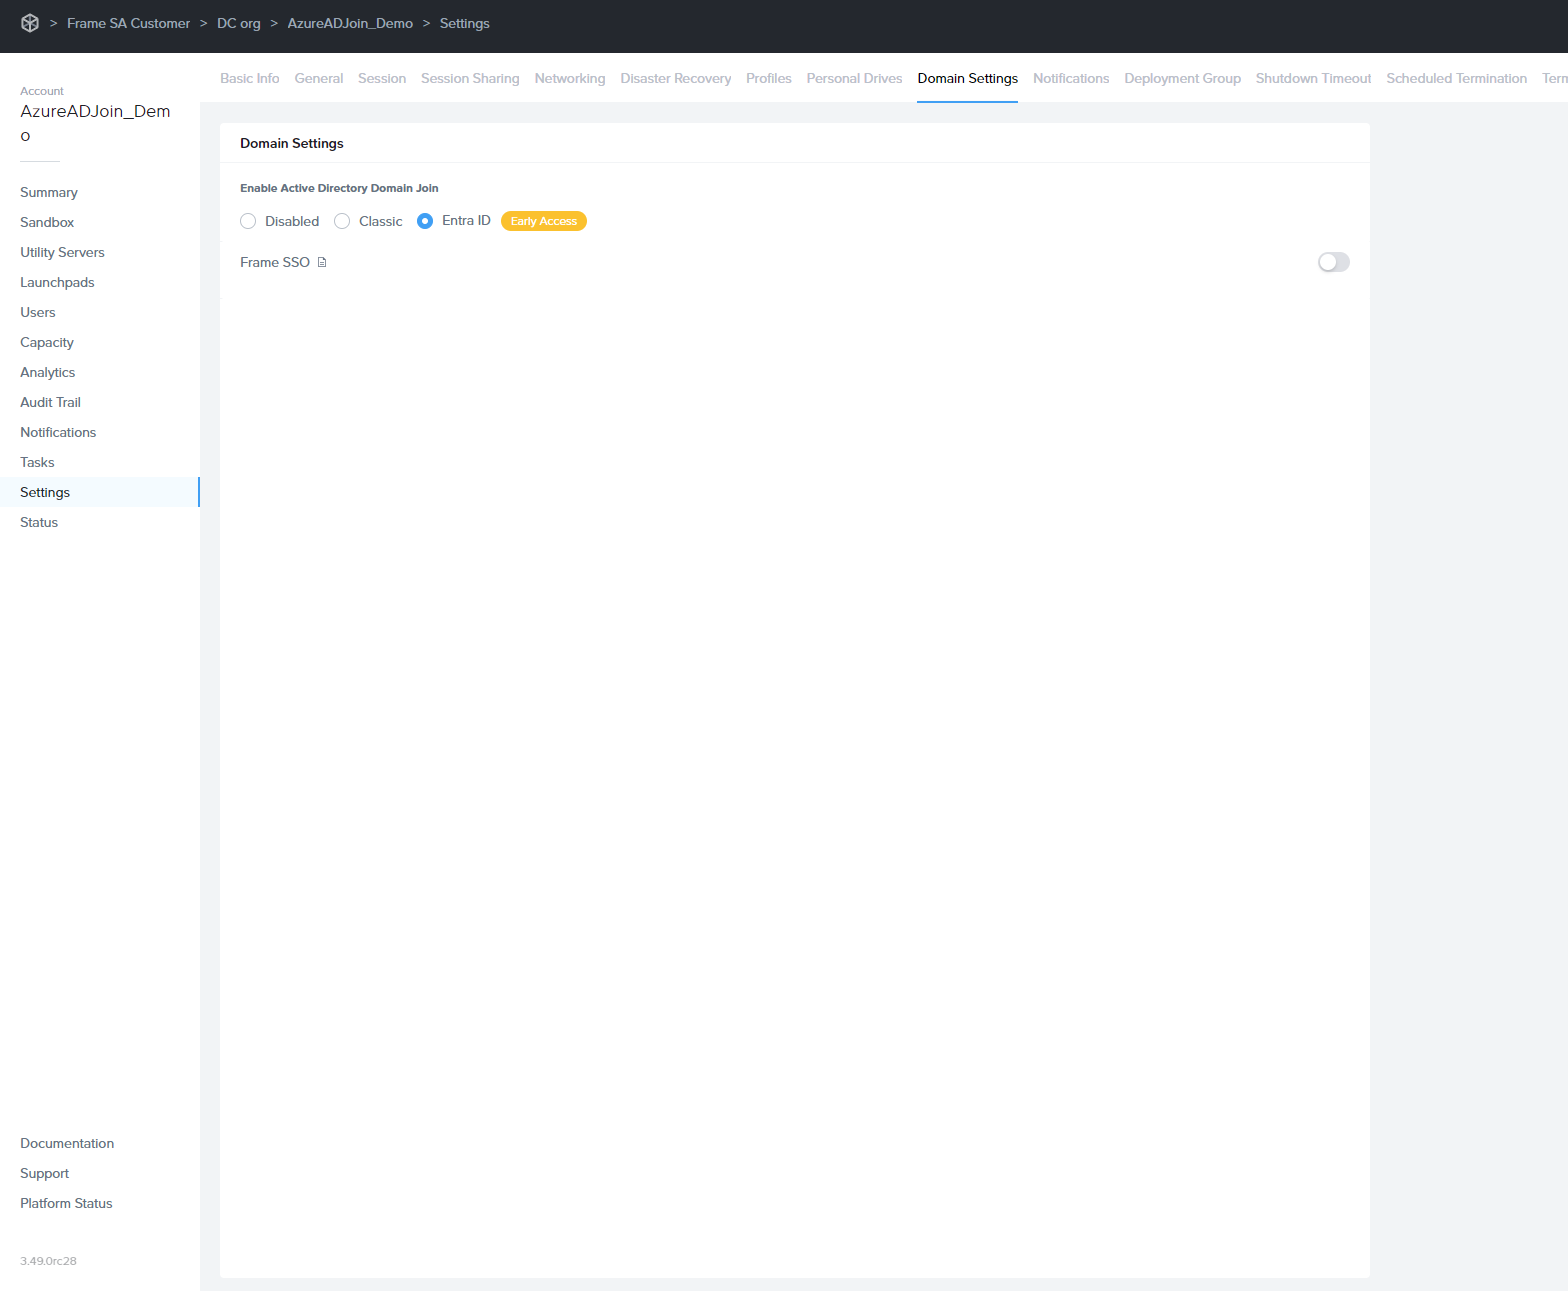
Task: Select the Classic radio button
Action: [x=342, y=221]
